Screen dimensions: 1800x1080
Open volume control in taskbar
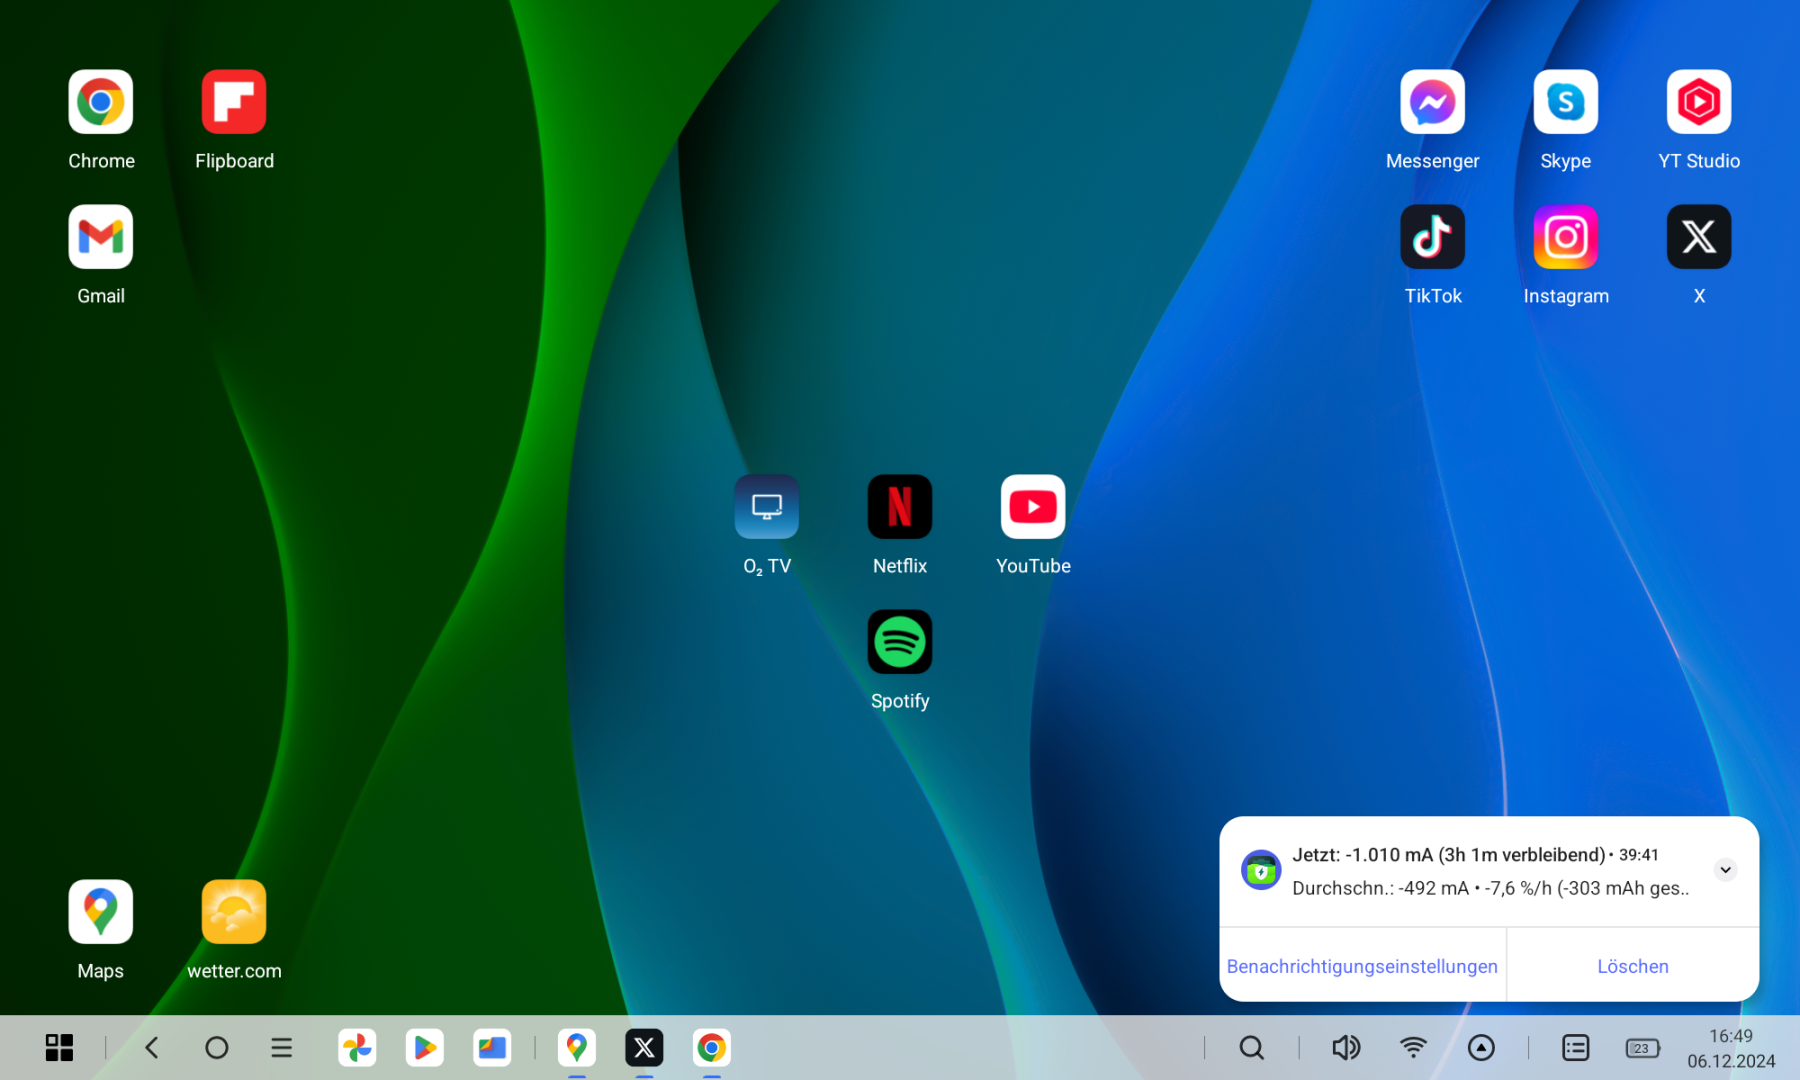(x=1346, y=1048)
